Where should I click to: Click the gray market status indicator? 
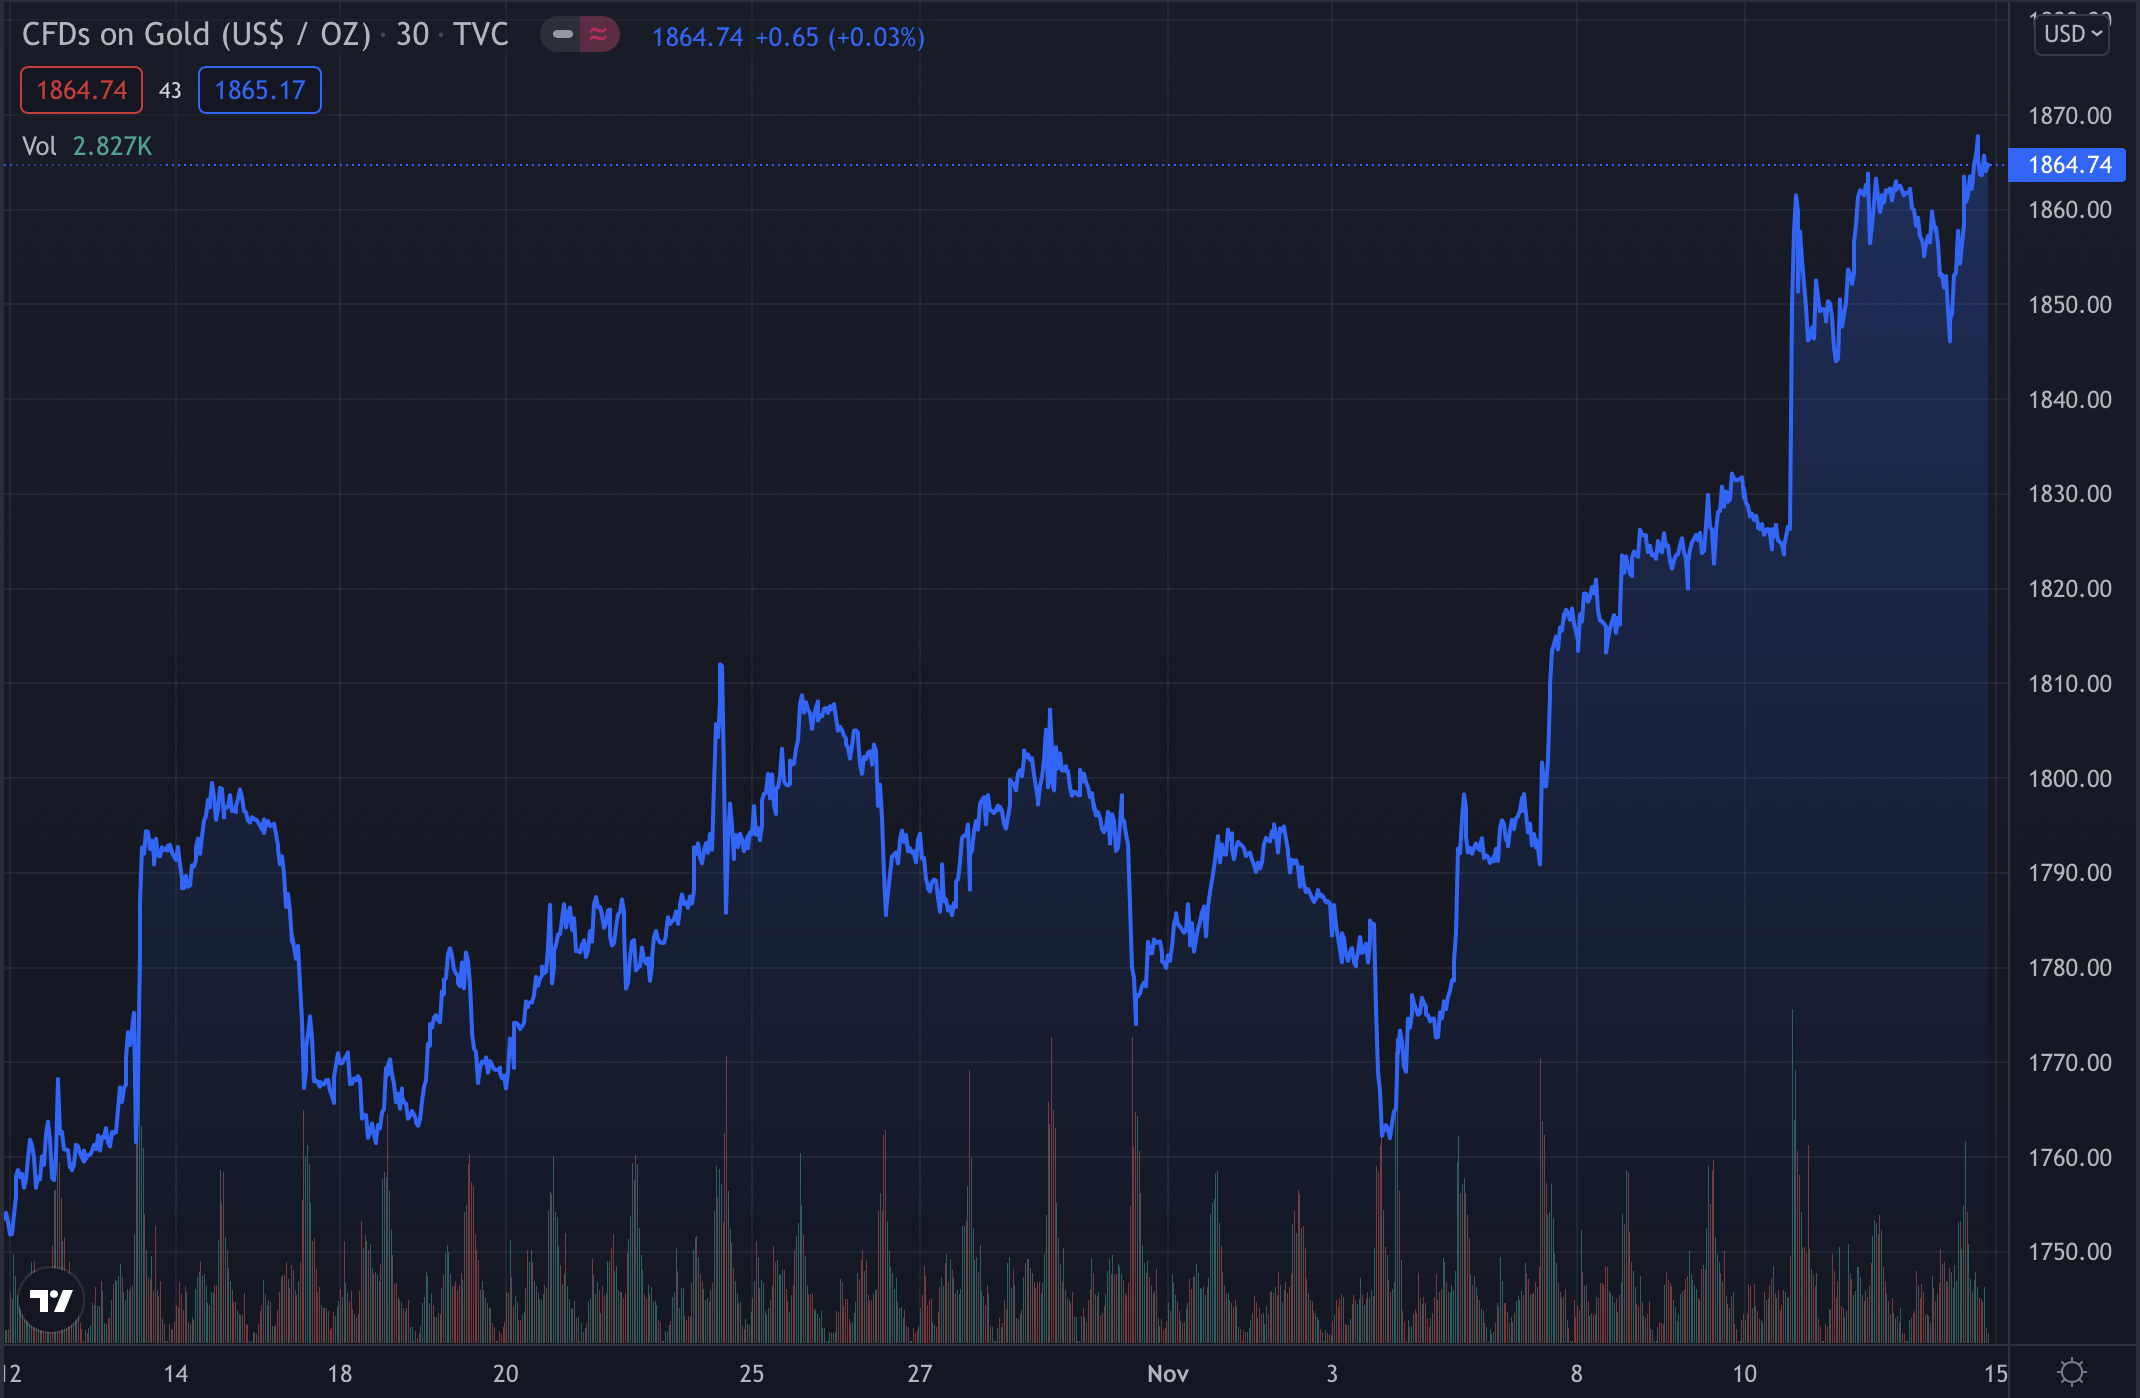[562, 35]
